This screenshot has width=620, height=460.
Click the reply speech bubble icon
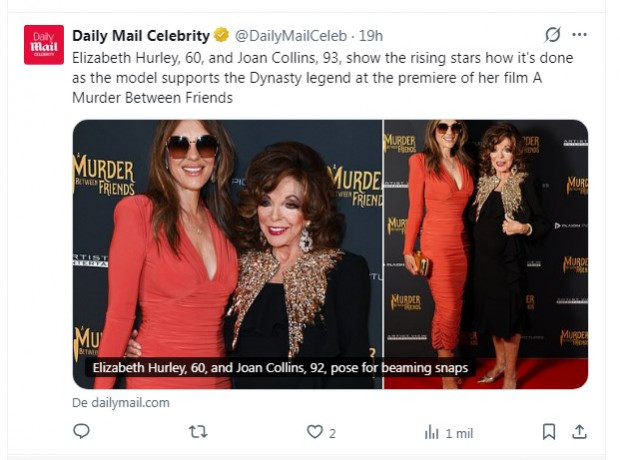point(81,431)
